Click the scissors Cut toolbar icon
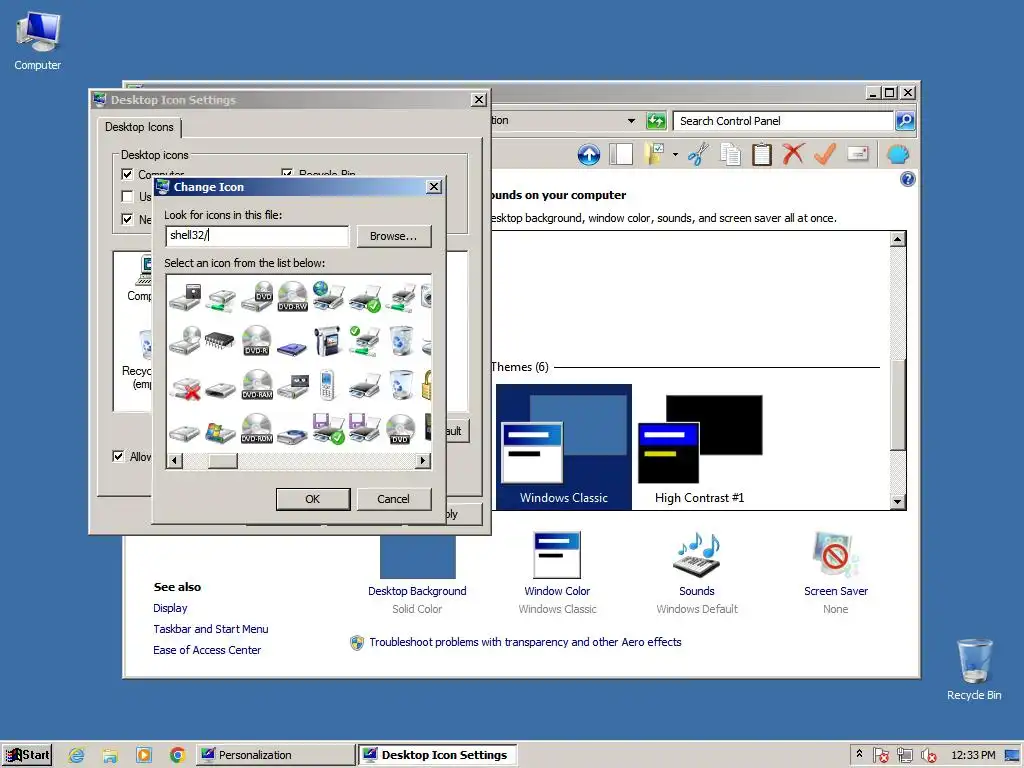1024x768 pixels. (697, 155)
